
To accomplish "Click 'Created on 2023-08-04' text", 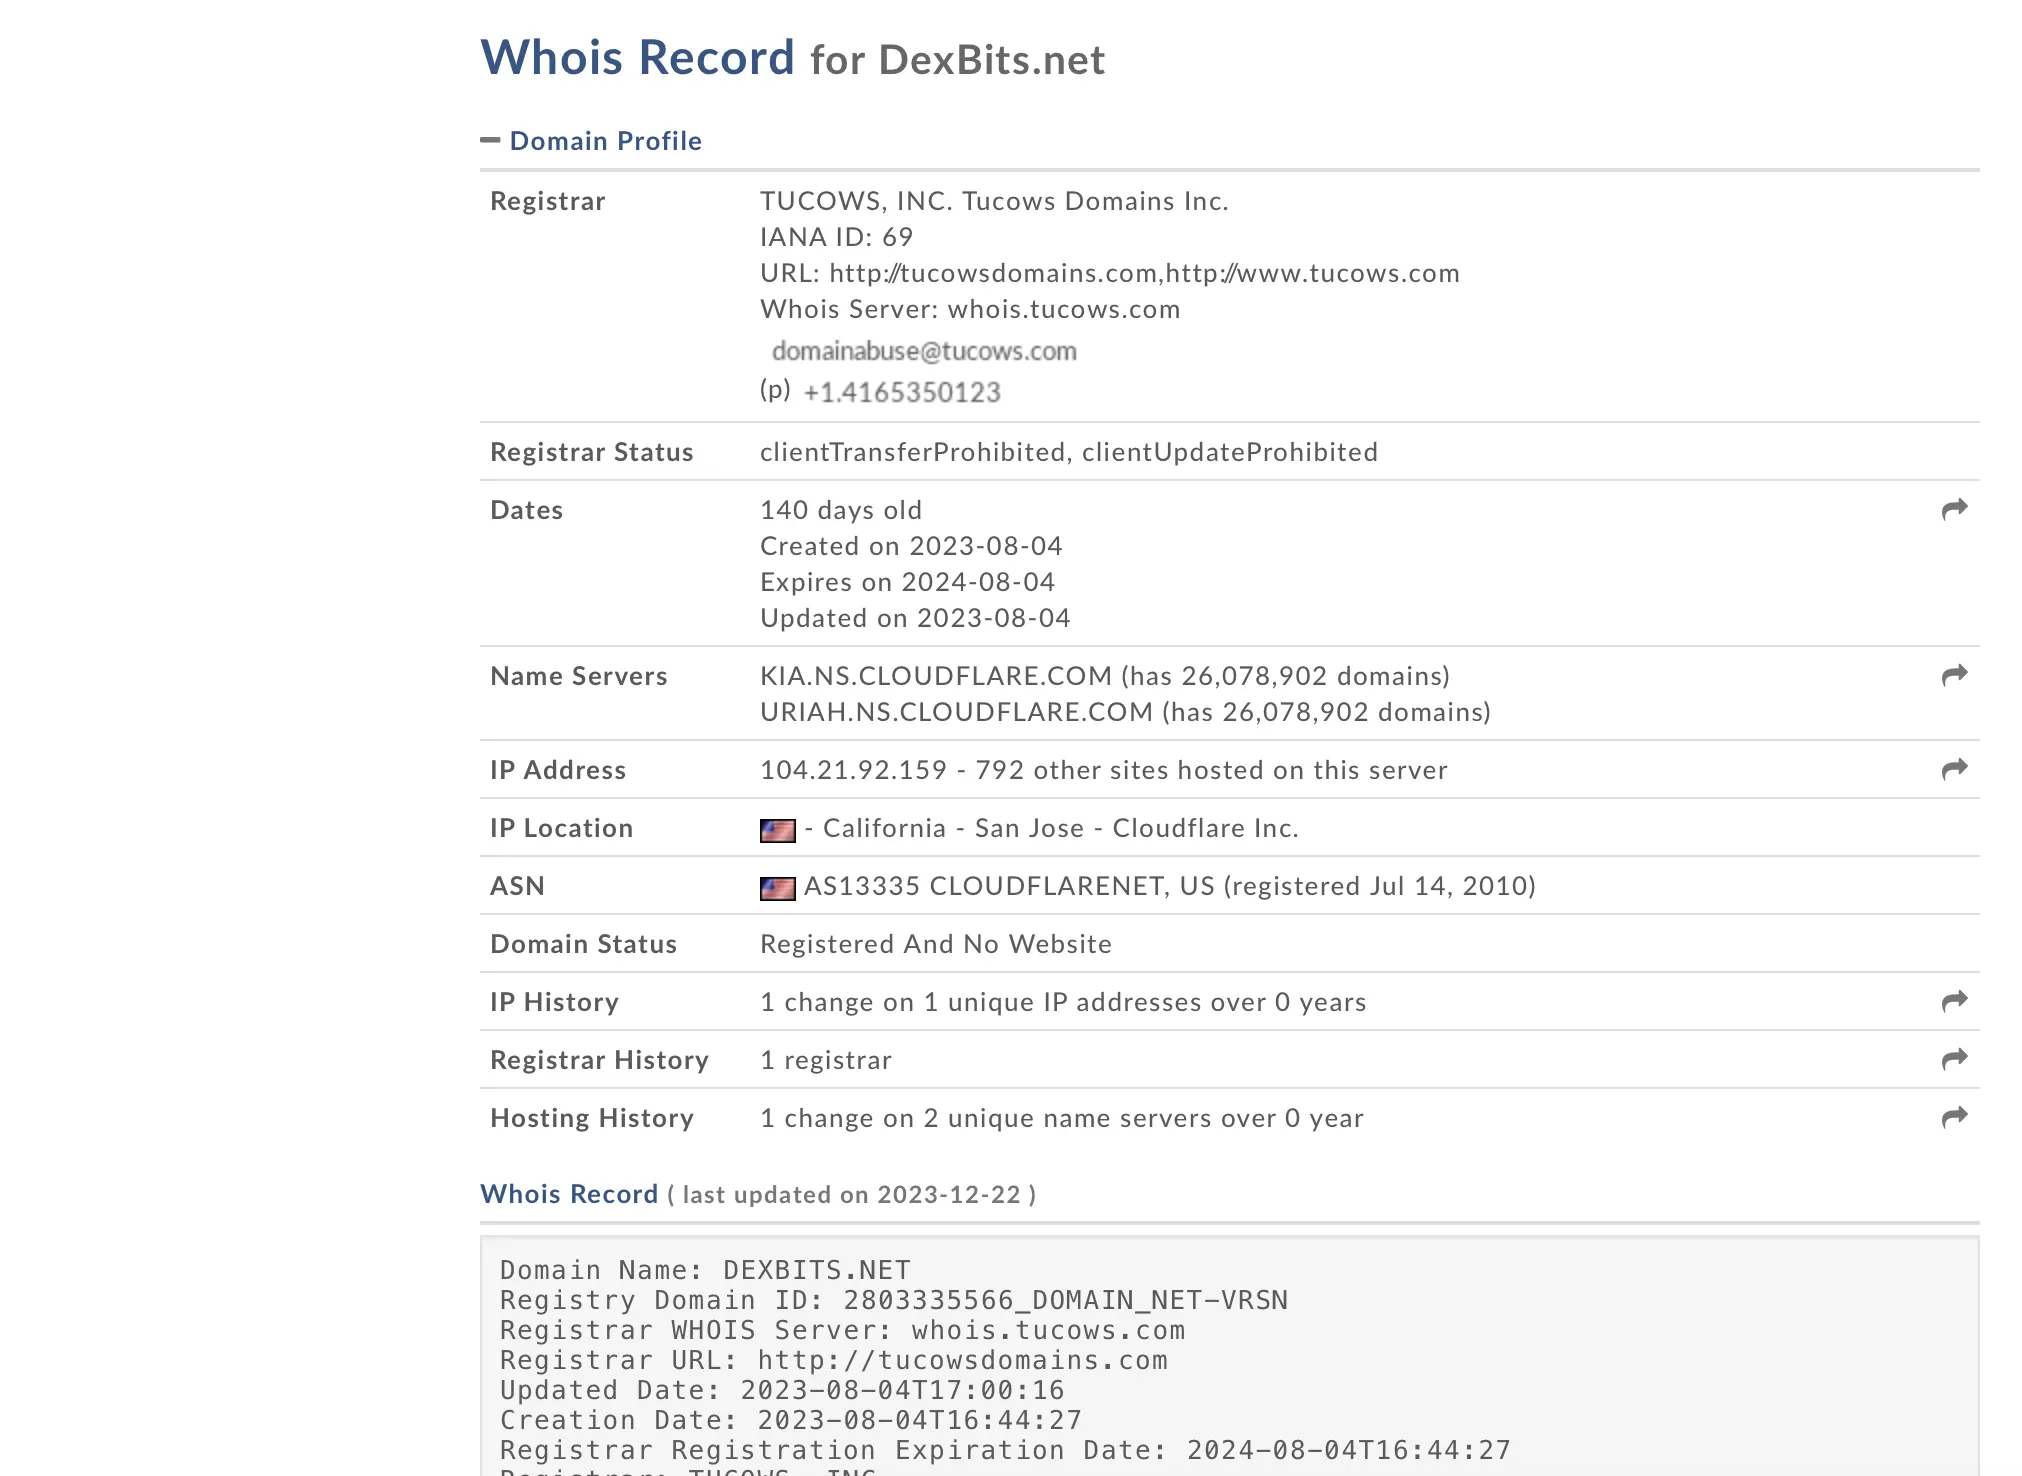I will pyautogui.click(x=911, y=546).
